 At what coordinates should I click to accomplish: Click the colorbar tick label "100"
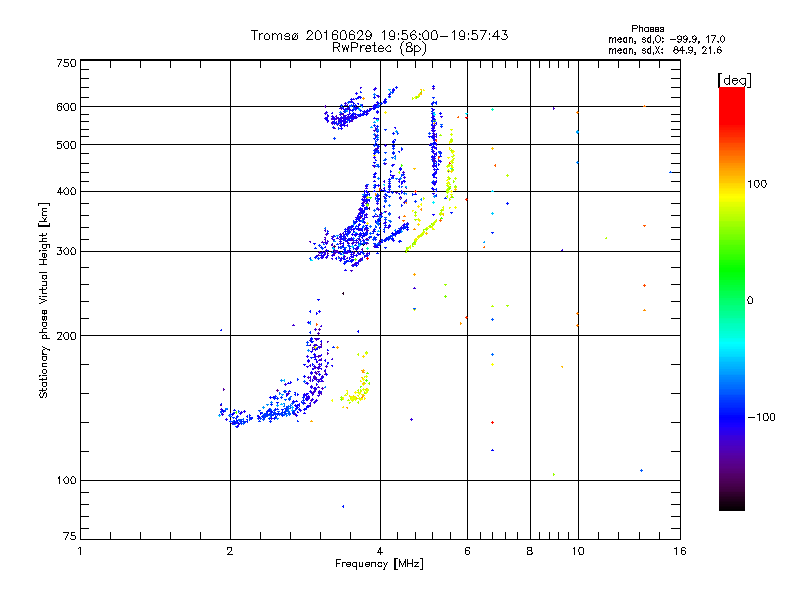click(x=757, y=184)
